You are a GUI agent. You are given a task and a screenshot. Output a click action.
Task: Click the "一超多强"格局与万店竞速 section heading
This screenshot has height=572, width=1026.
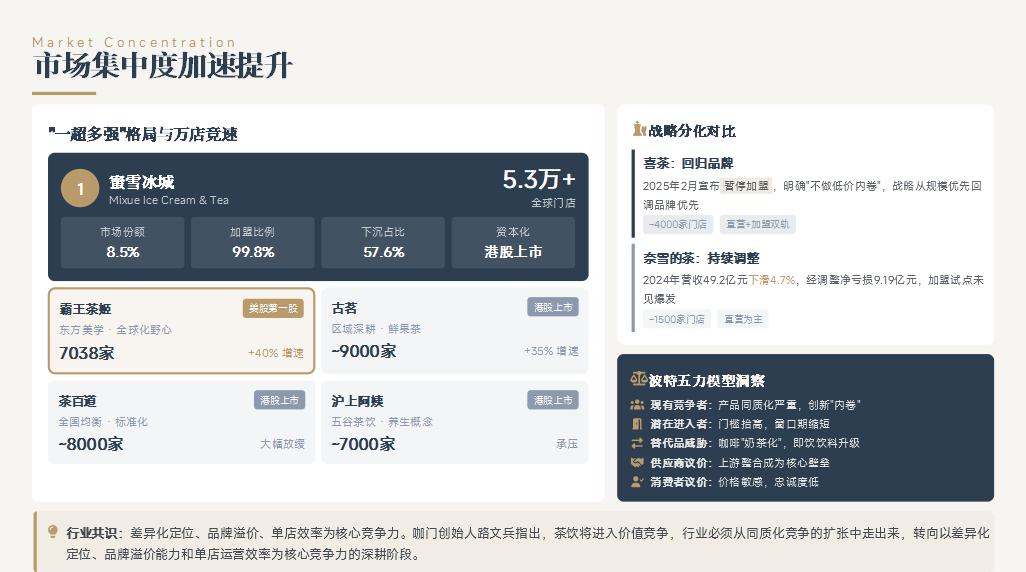coord(143,134)
